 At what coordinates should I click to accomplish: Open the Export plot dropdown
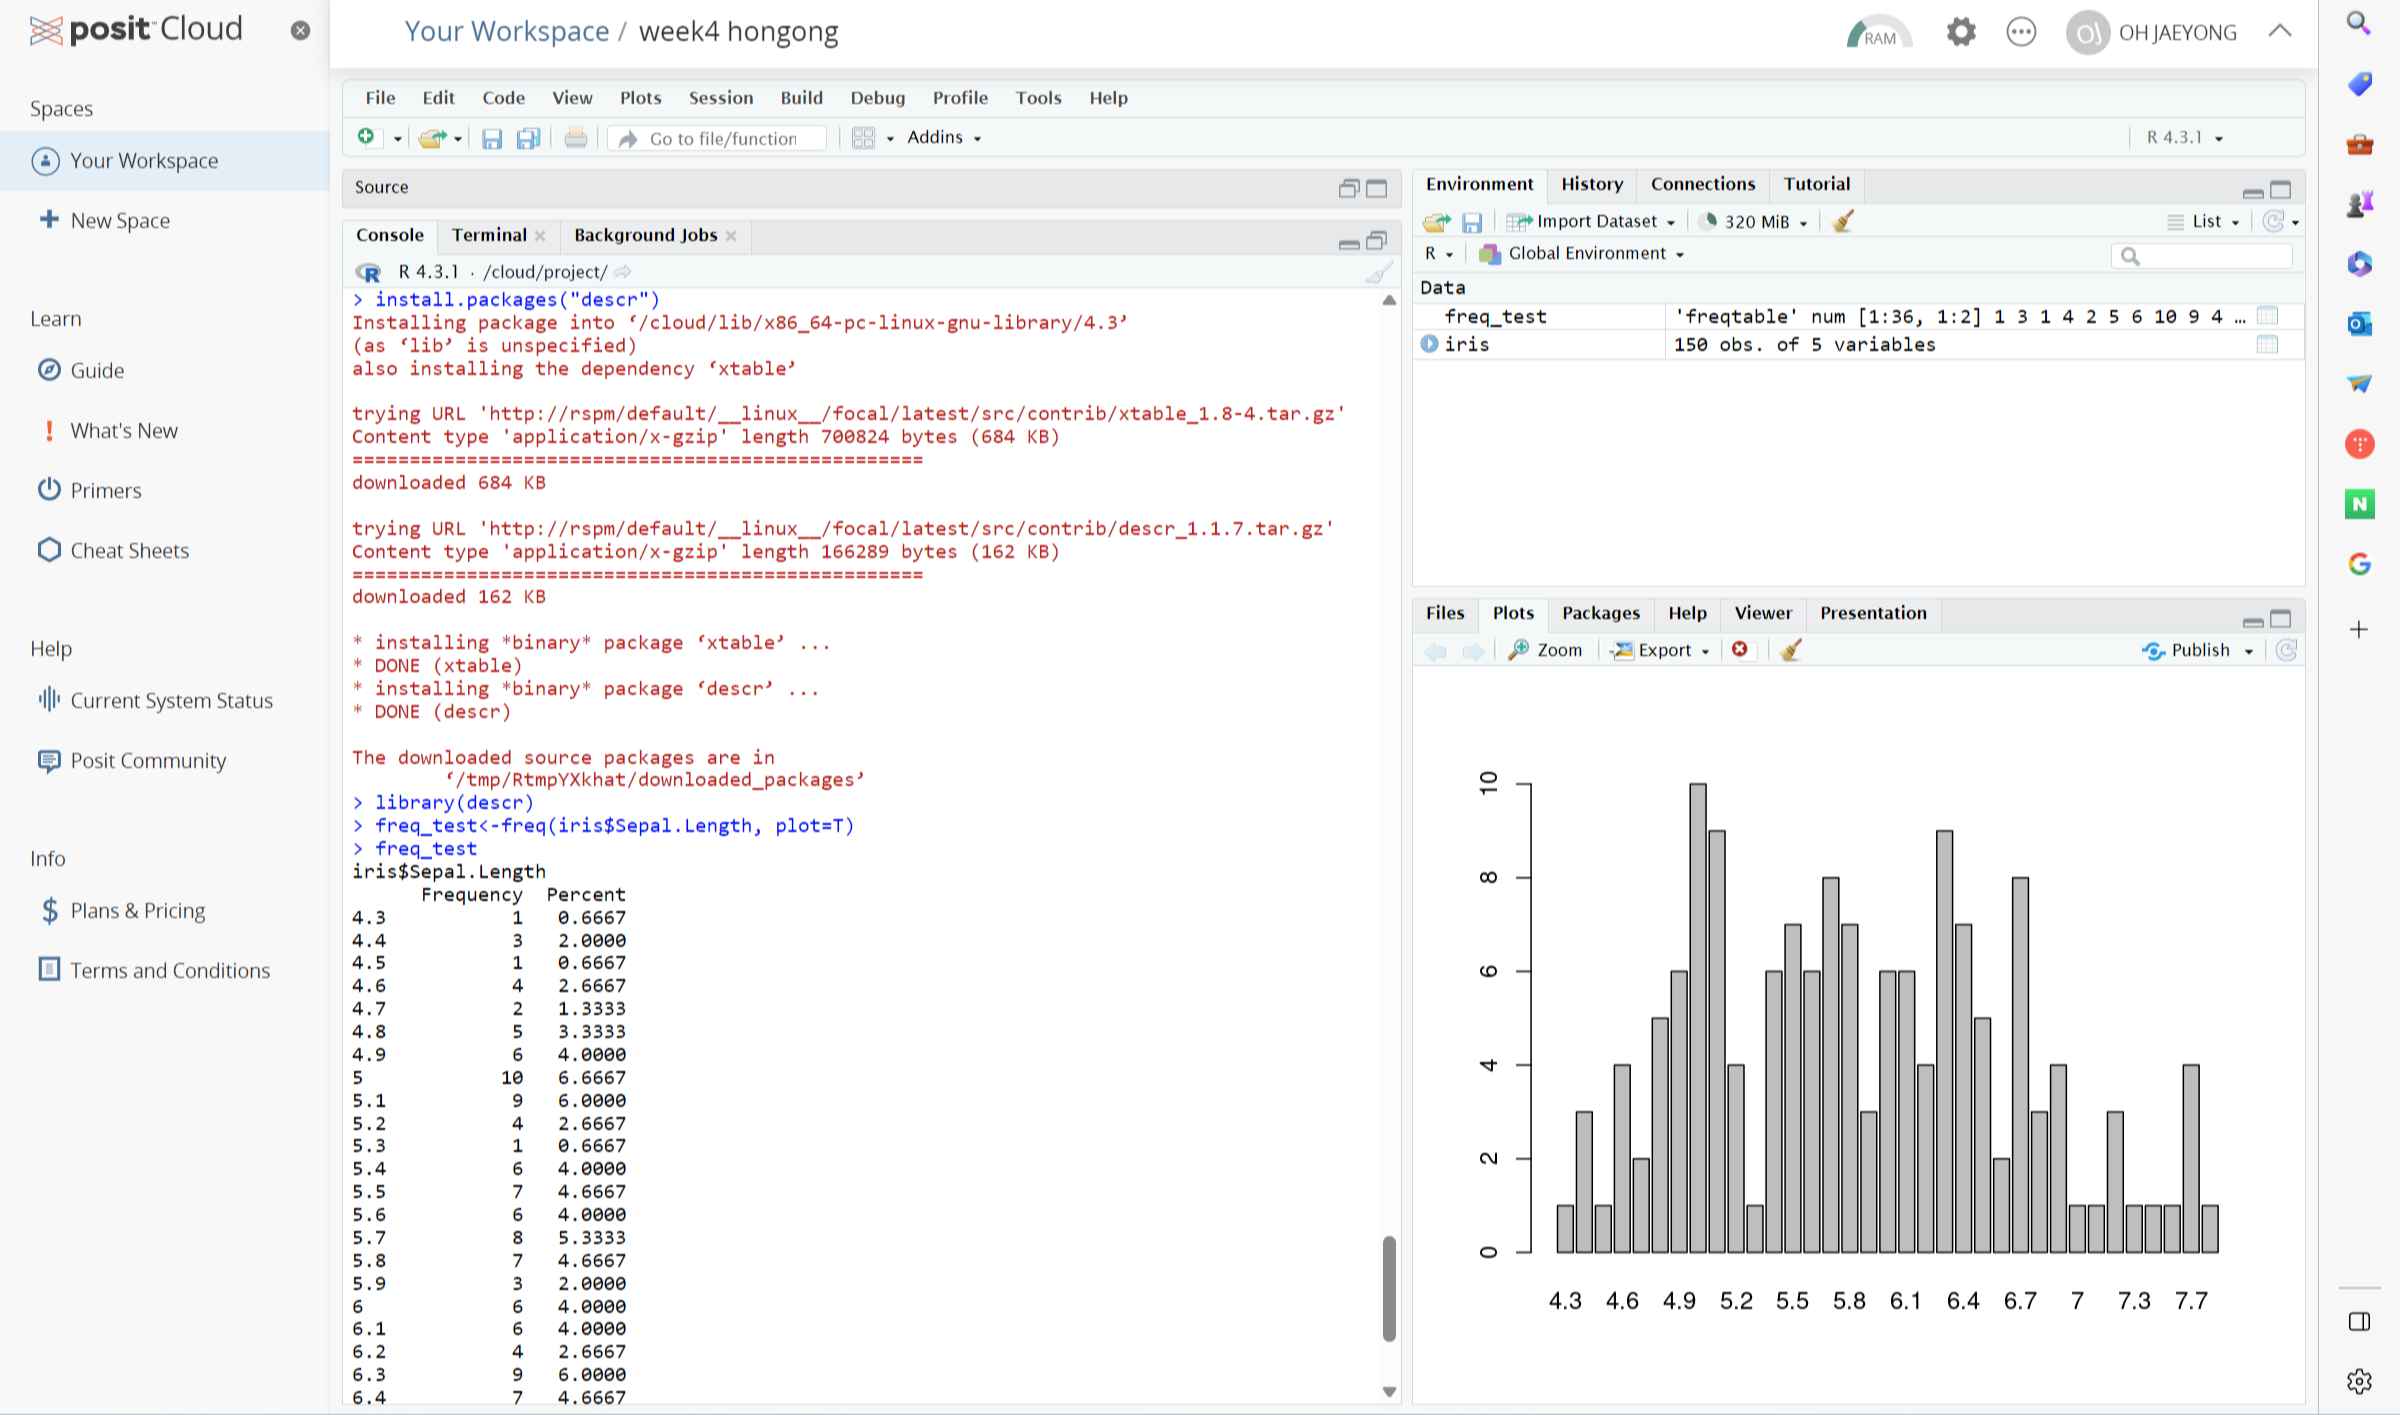[1661, 650]
